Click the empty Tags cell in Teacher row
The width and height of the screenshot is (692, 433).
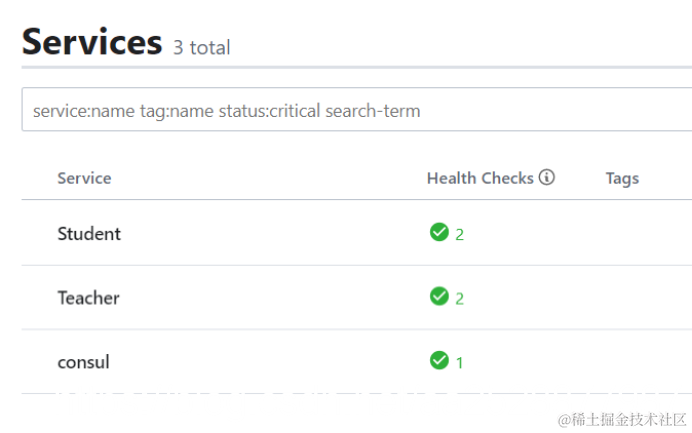click(640, 298)
